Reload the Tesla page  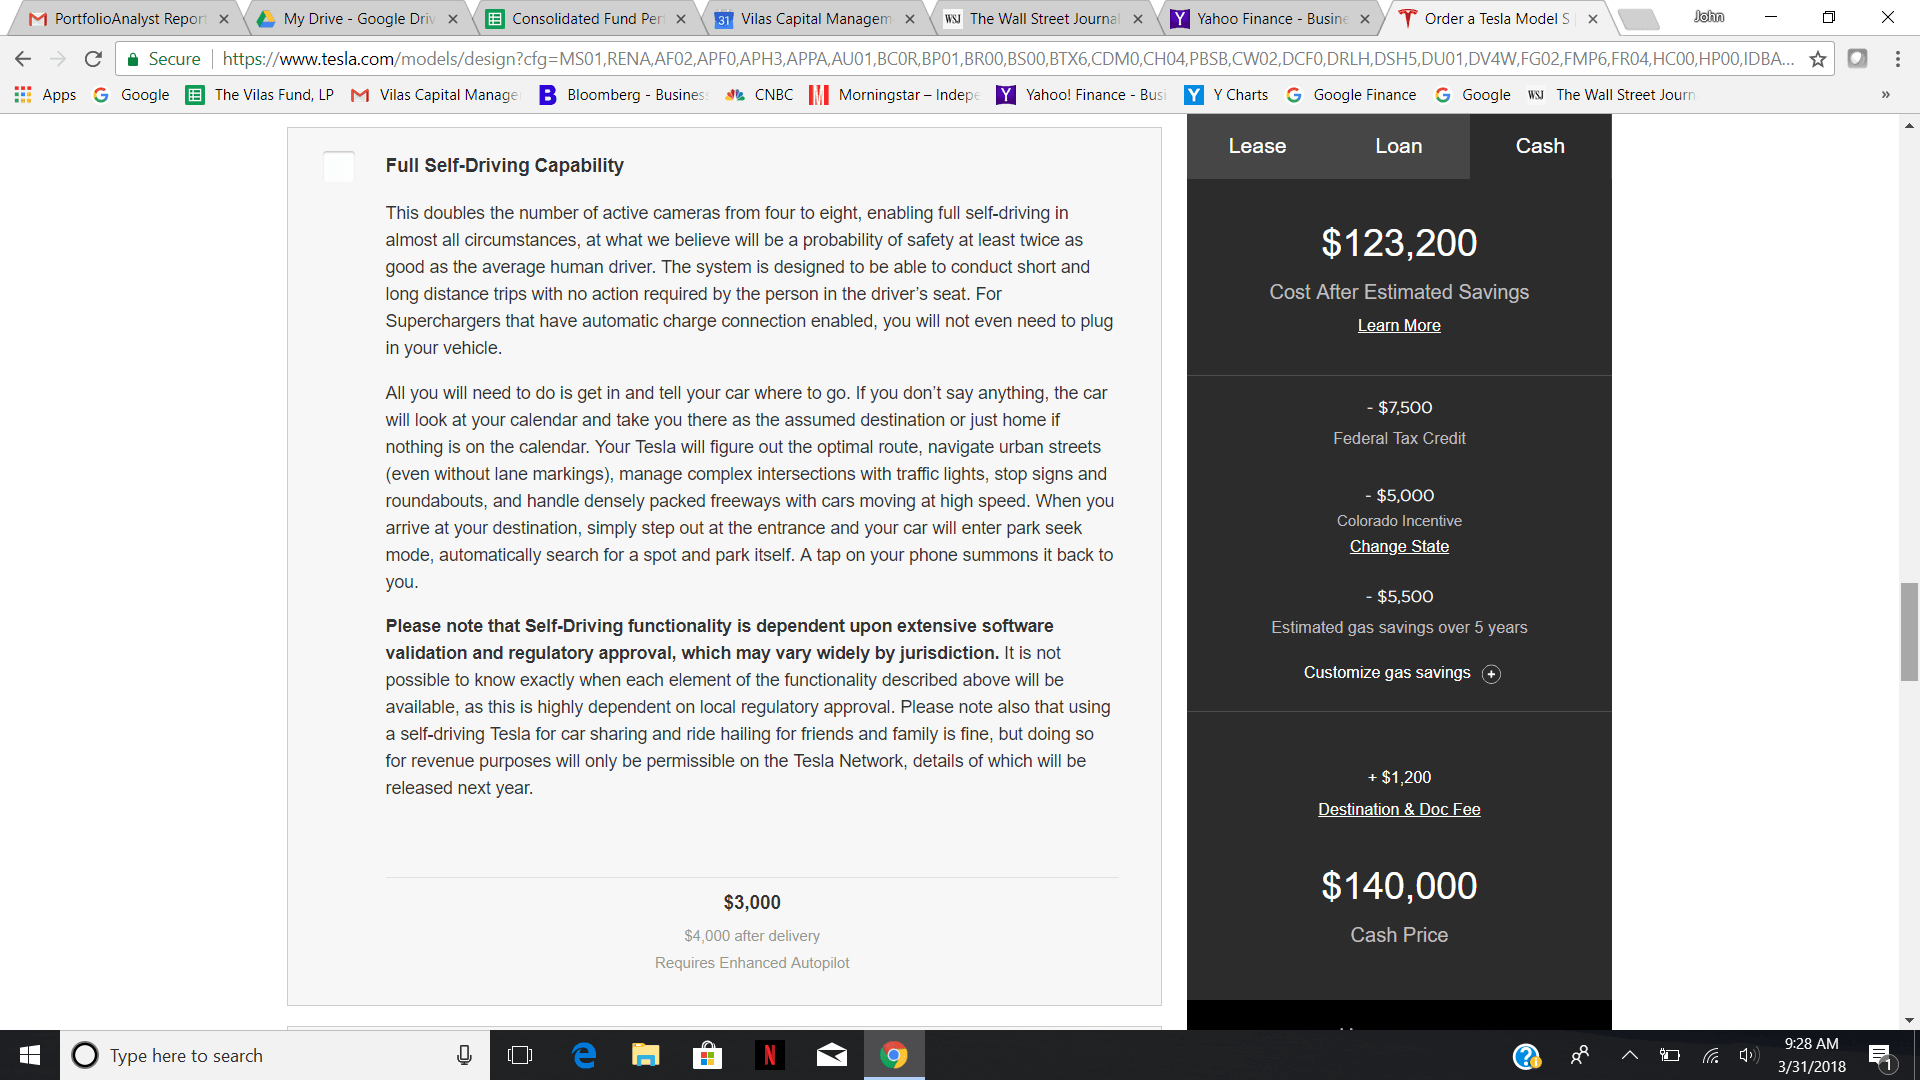[93, 59]
